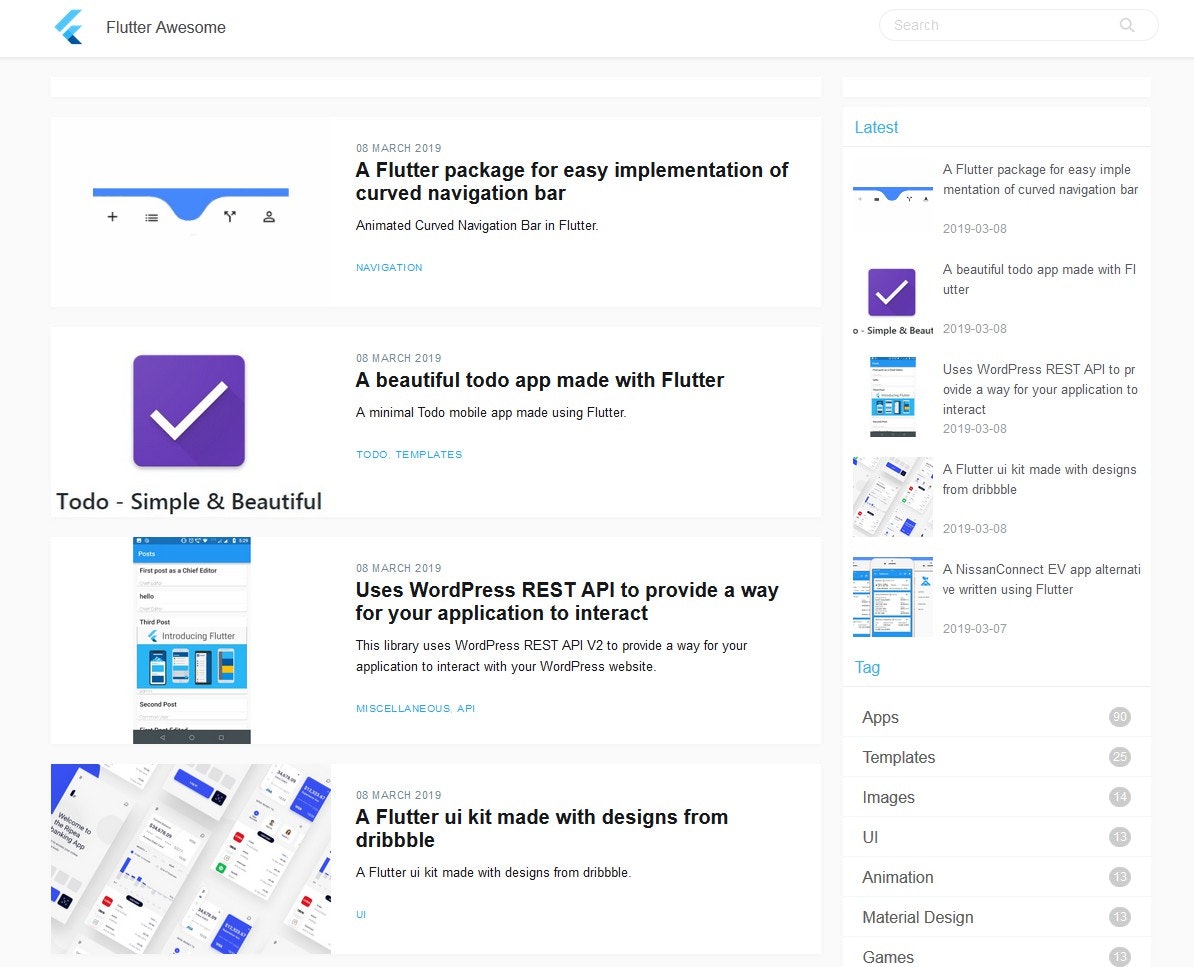Select Templates from the Tag list
1194x967 pixels.
click(x=898, y=757)
